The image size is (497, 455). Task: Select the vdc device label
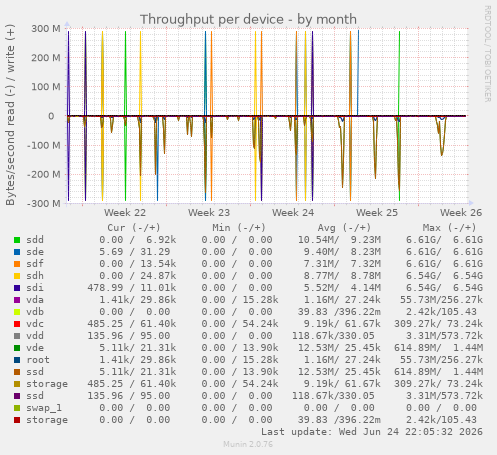point(35,324)
